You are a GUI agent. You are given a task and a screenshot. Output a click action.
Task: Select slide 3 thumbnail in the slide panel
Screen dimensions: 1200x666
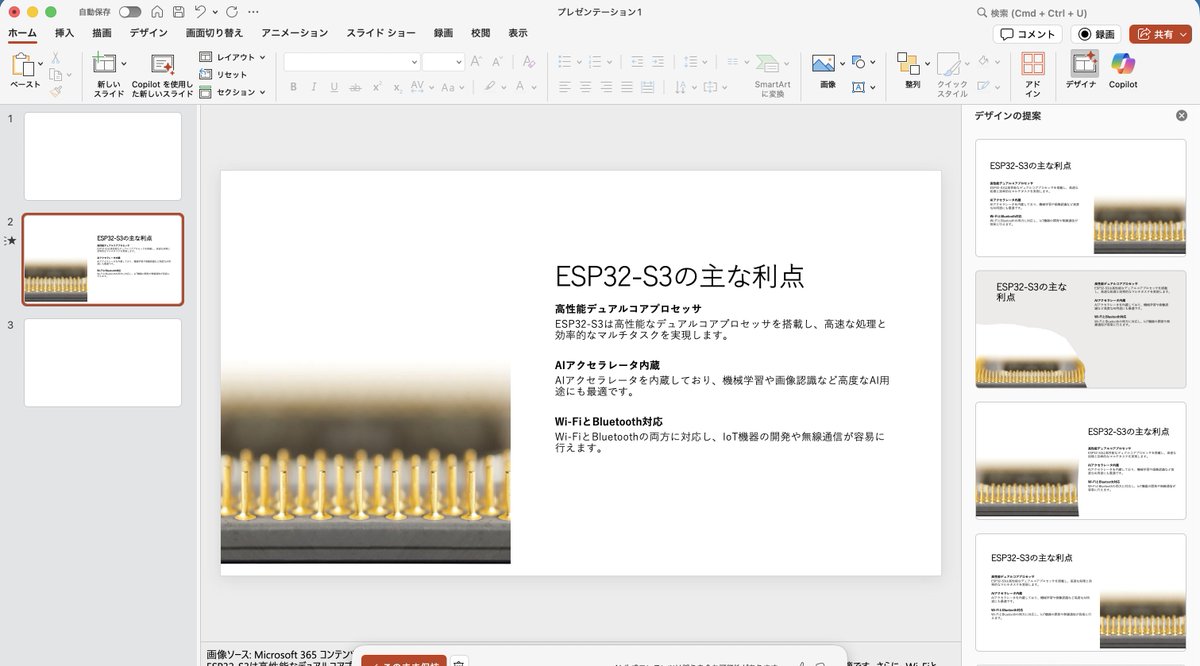[x=103, y=363]
